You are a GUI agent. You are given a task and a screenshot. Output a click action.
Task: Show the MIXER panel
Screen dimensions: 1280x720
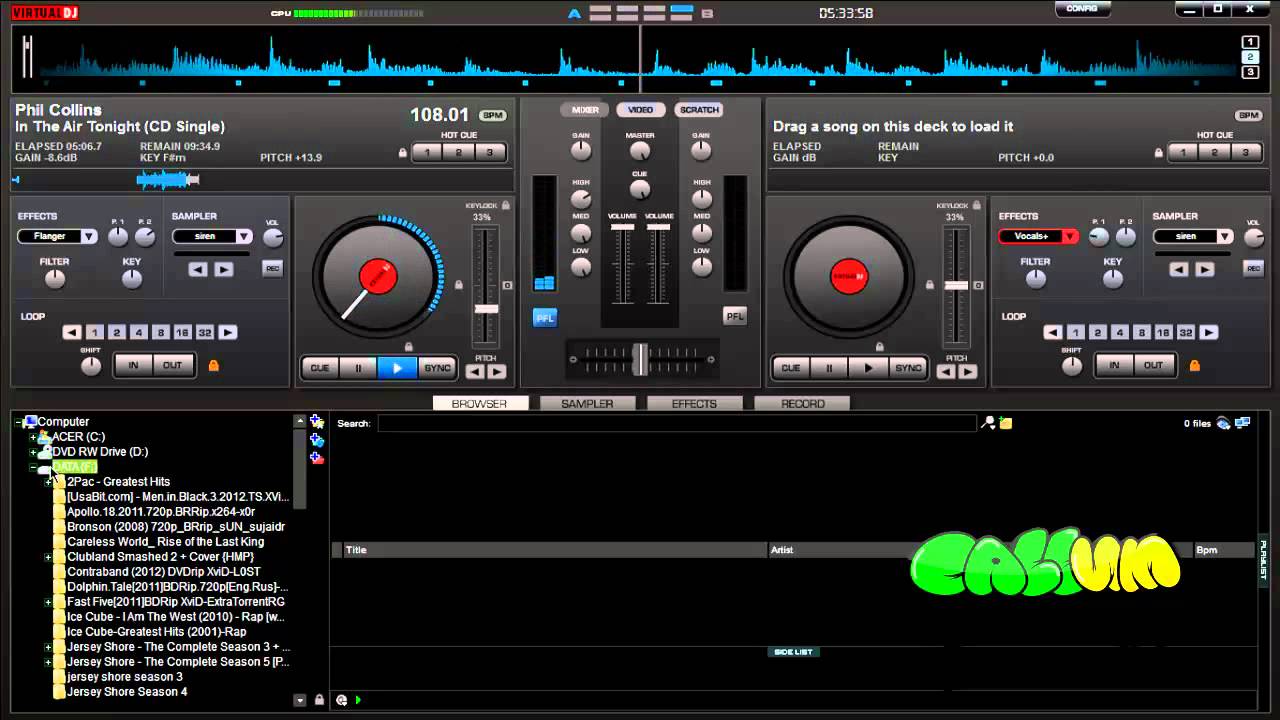point(585,110)
